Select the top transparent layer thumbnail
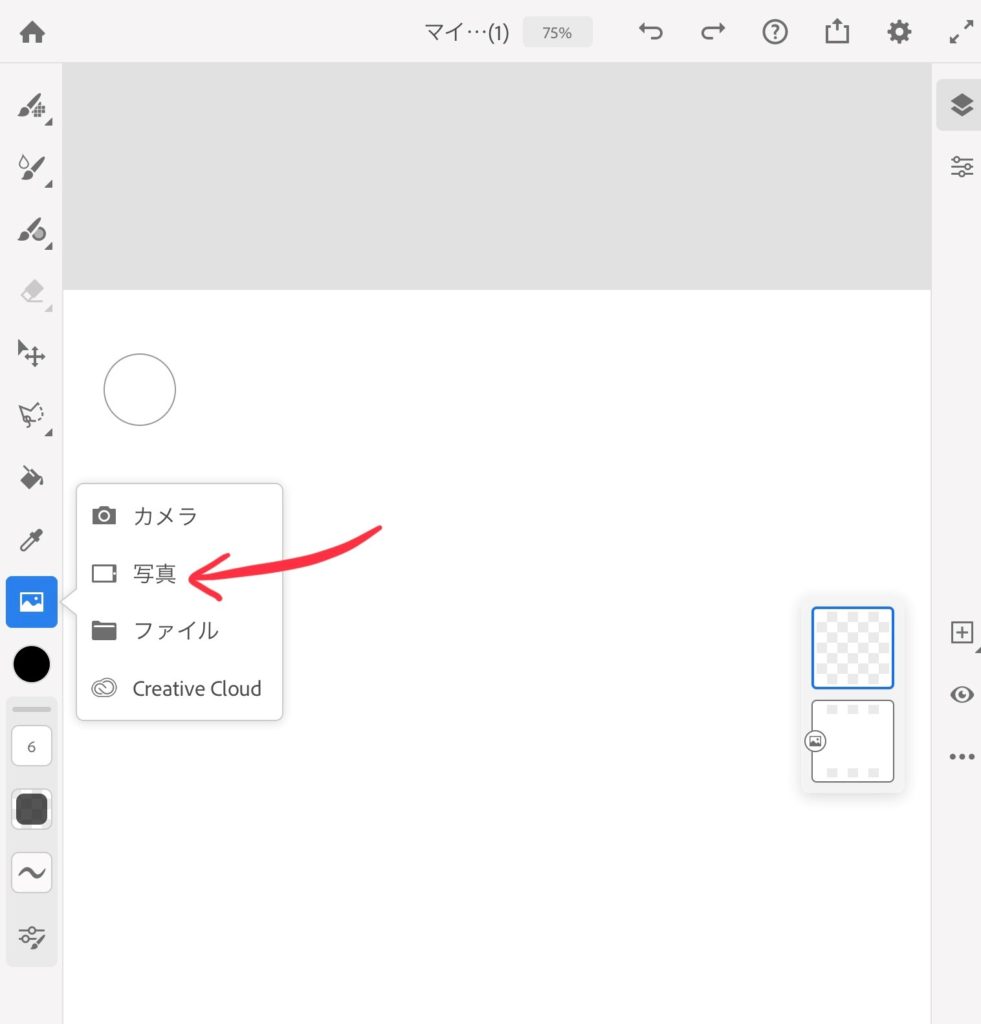981x1024 pixels. 852,648
